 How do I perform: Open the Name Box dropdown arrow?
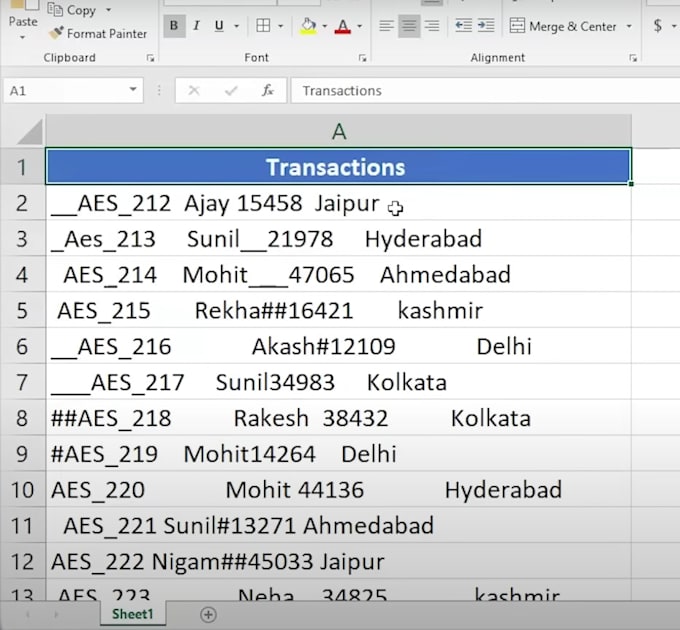pyautogui.click(x=133, y=90)
